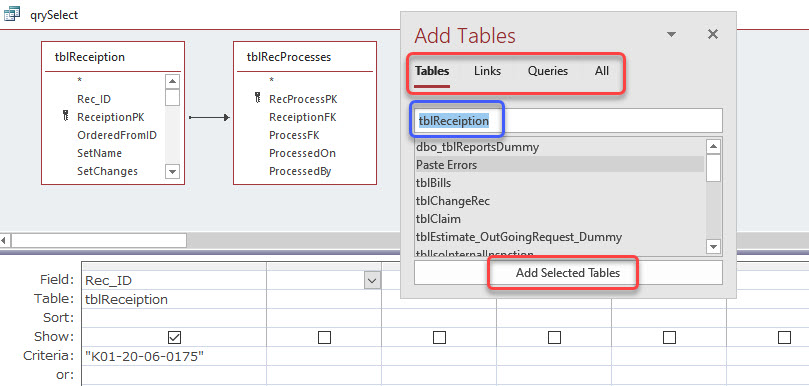The width and height of the screenshot is (809, 386).
Task: Select Paste Errors in the table list
Action: (x=559, y=165)
